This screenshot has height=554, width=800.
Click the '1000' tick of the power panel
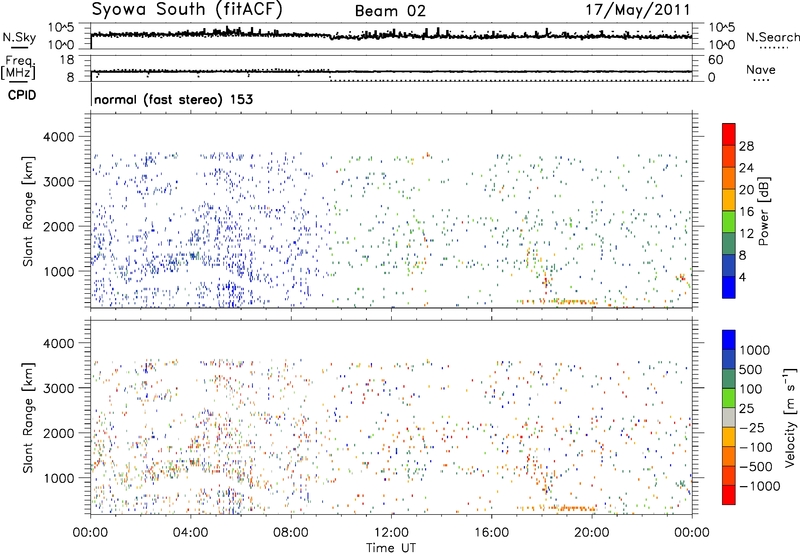click(59, 271)
